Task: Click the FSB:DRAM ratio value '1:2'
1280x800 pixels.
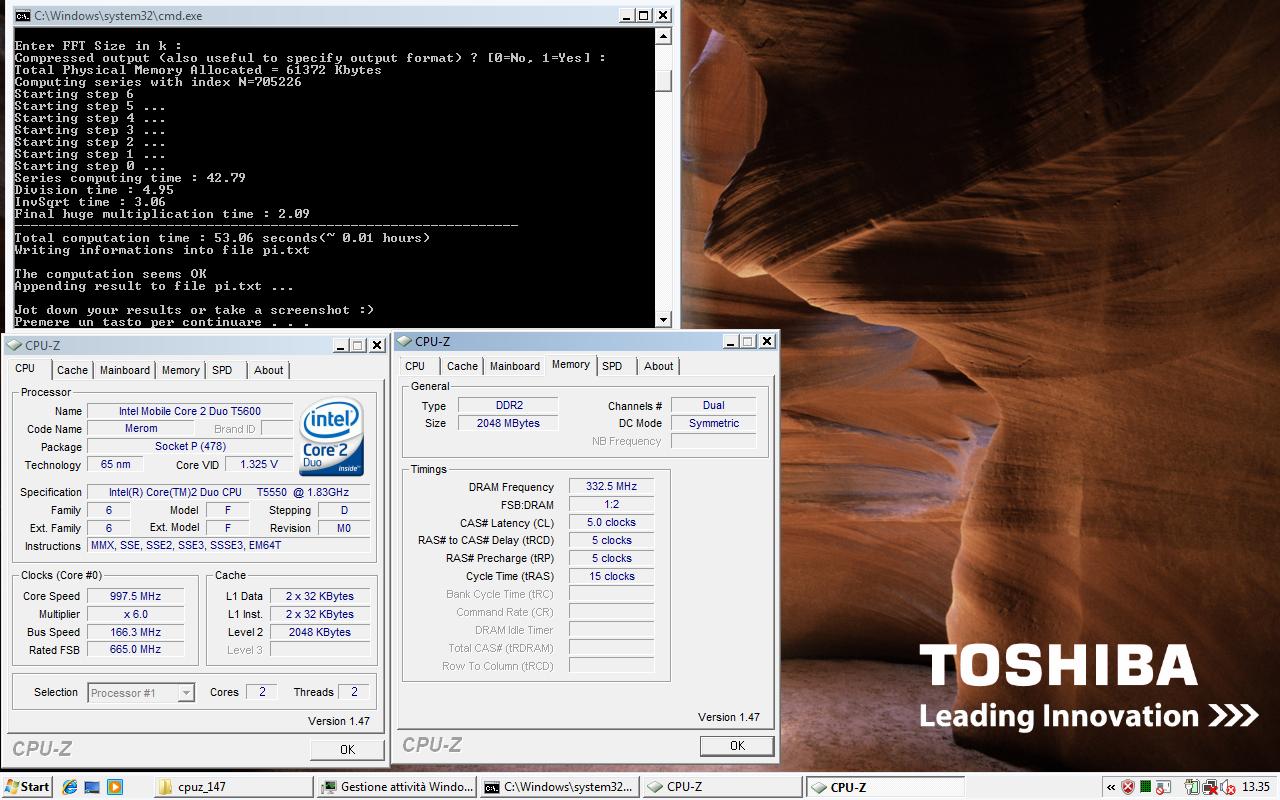Action: point(611,505)
